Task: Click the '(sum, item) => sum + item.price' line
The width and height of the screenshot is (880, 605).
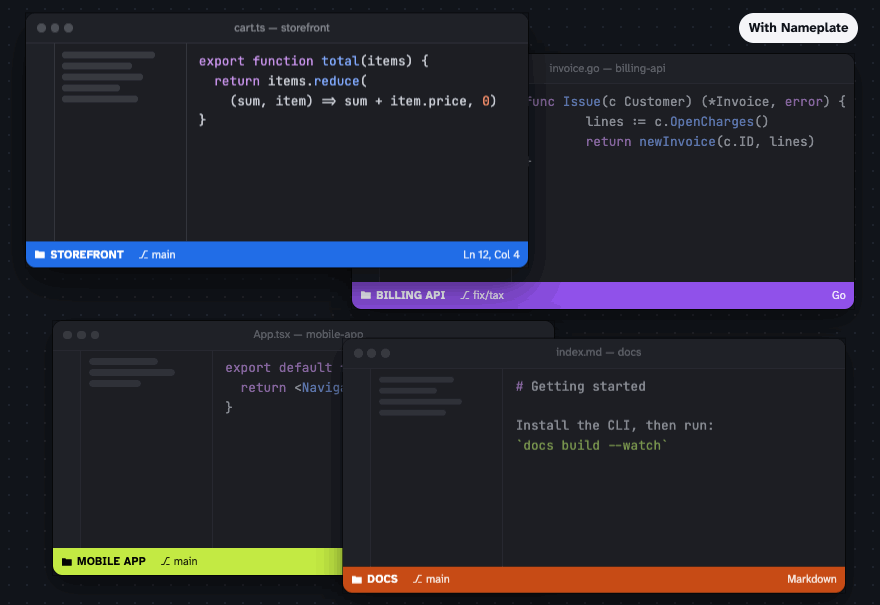Action: click(x=364, y=101)
